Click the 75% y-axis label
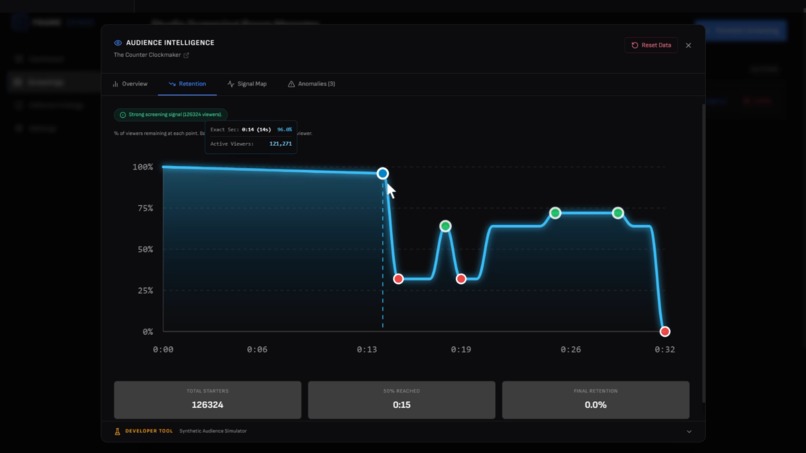This screenshot has height=453, width=806. pyautogui.click(x=145, y=208)
